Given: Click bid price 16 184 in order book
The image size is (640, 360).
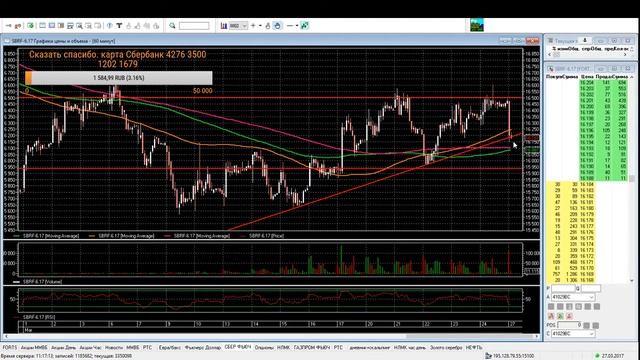Looking at the screenshot, I should (x=587, y=184).
